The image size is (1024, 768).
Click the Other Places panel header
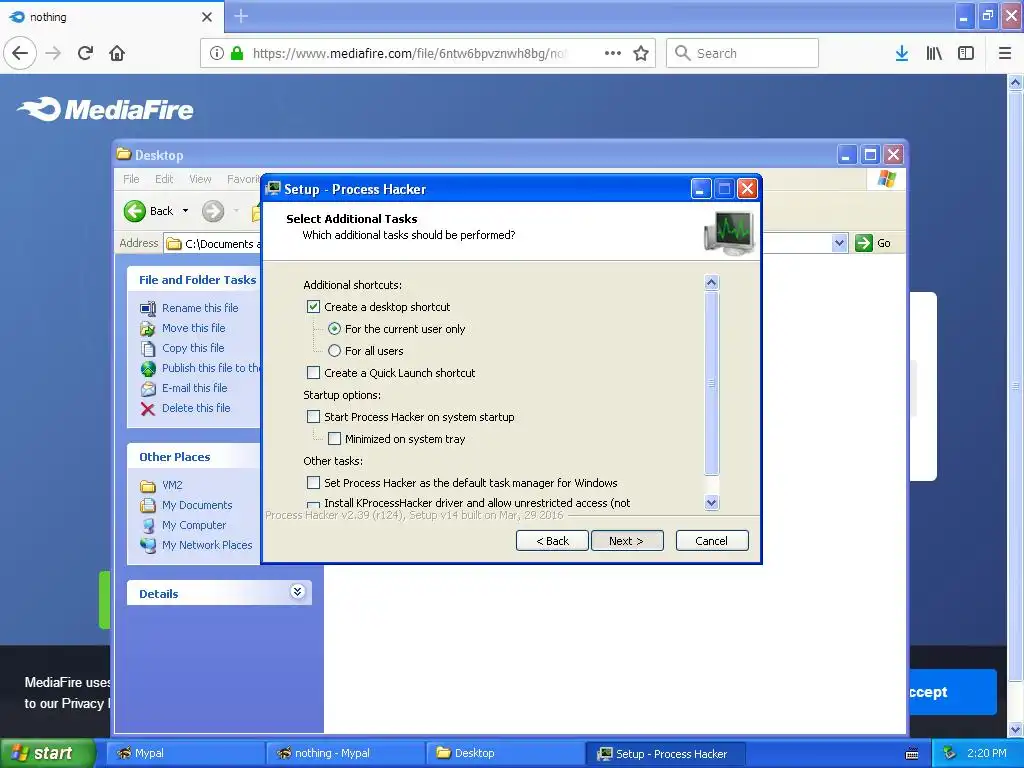[193, 456]
